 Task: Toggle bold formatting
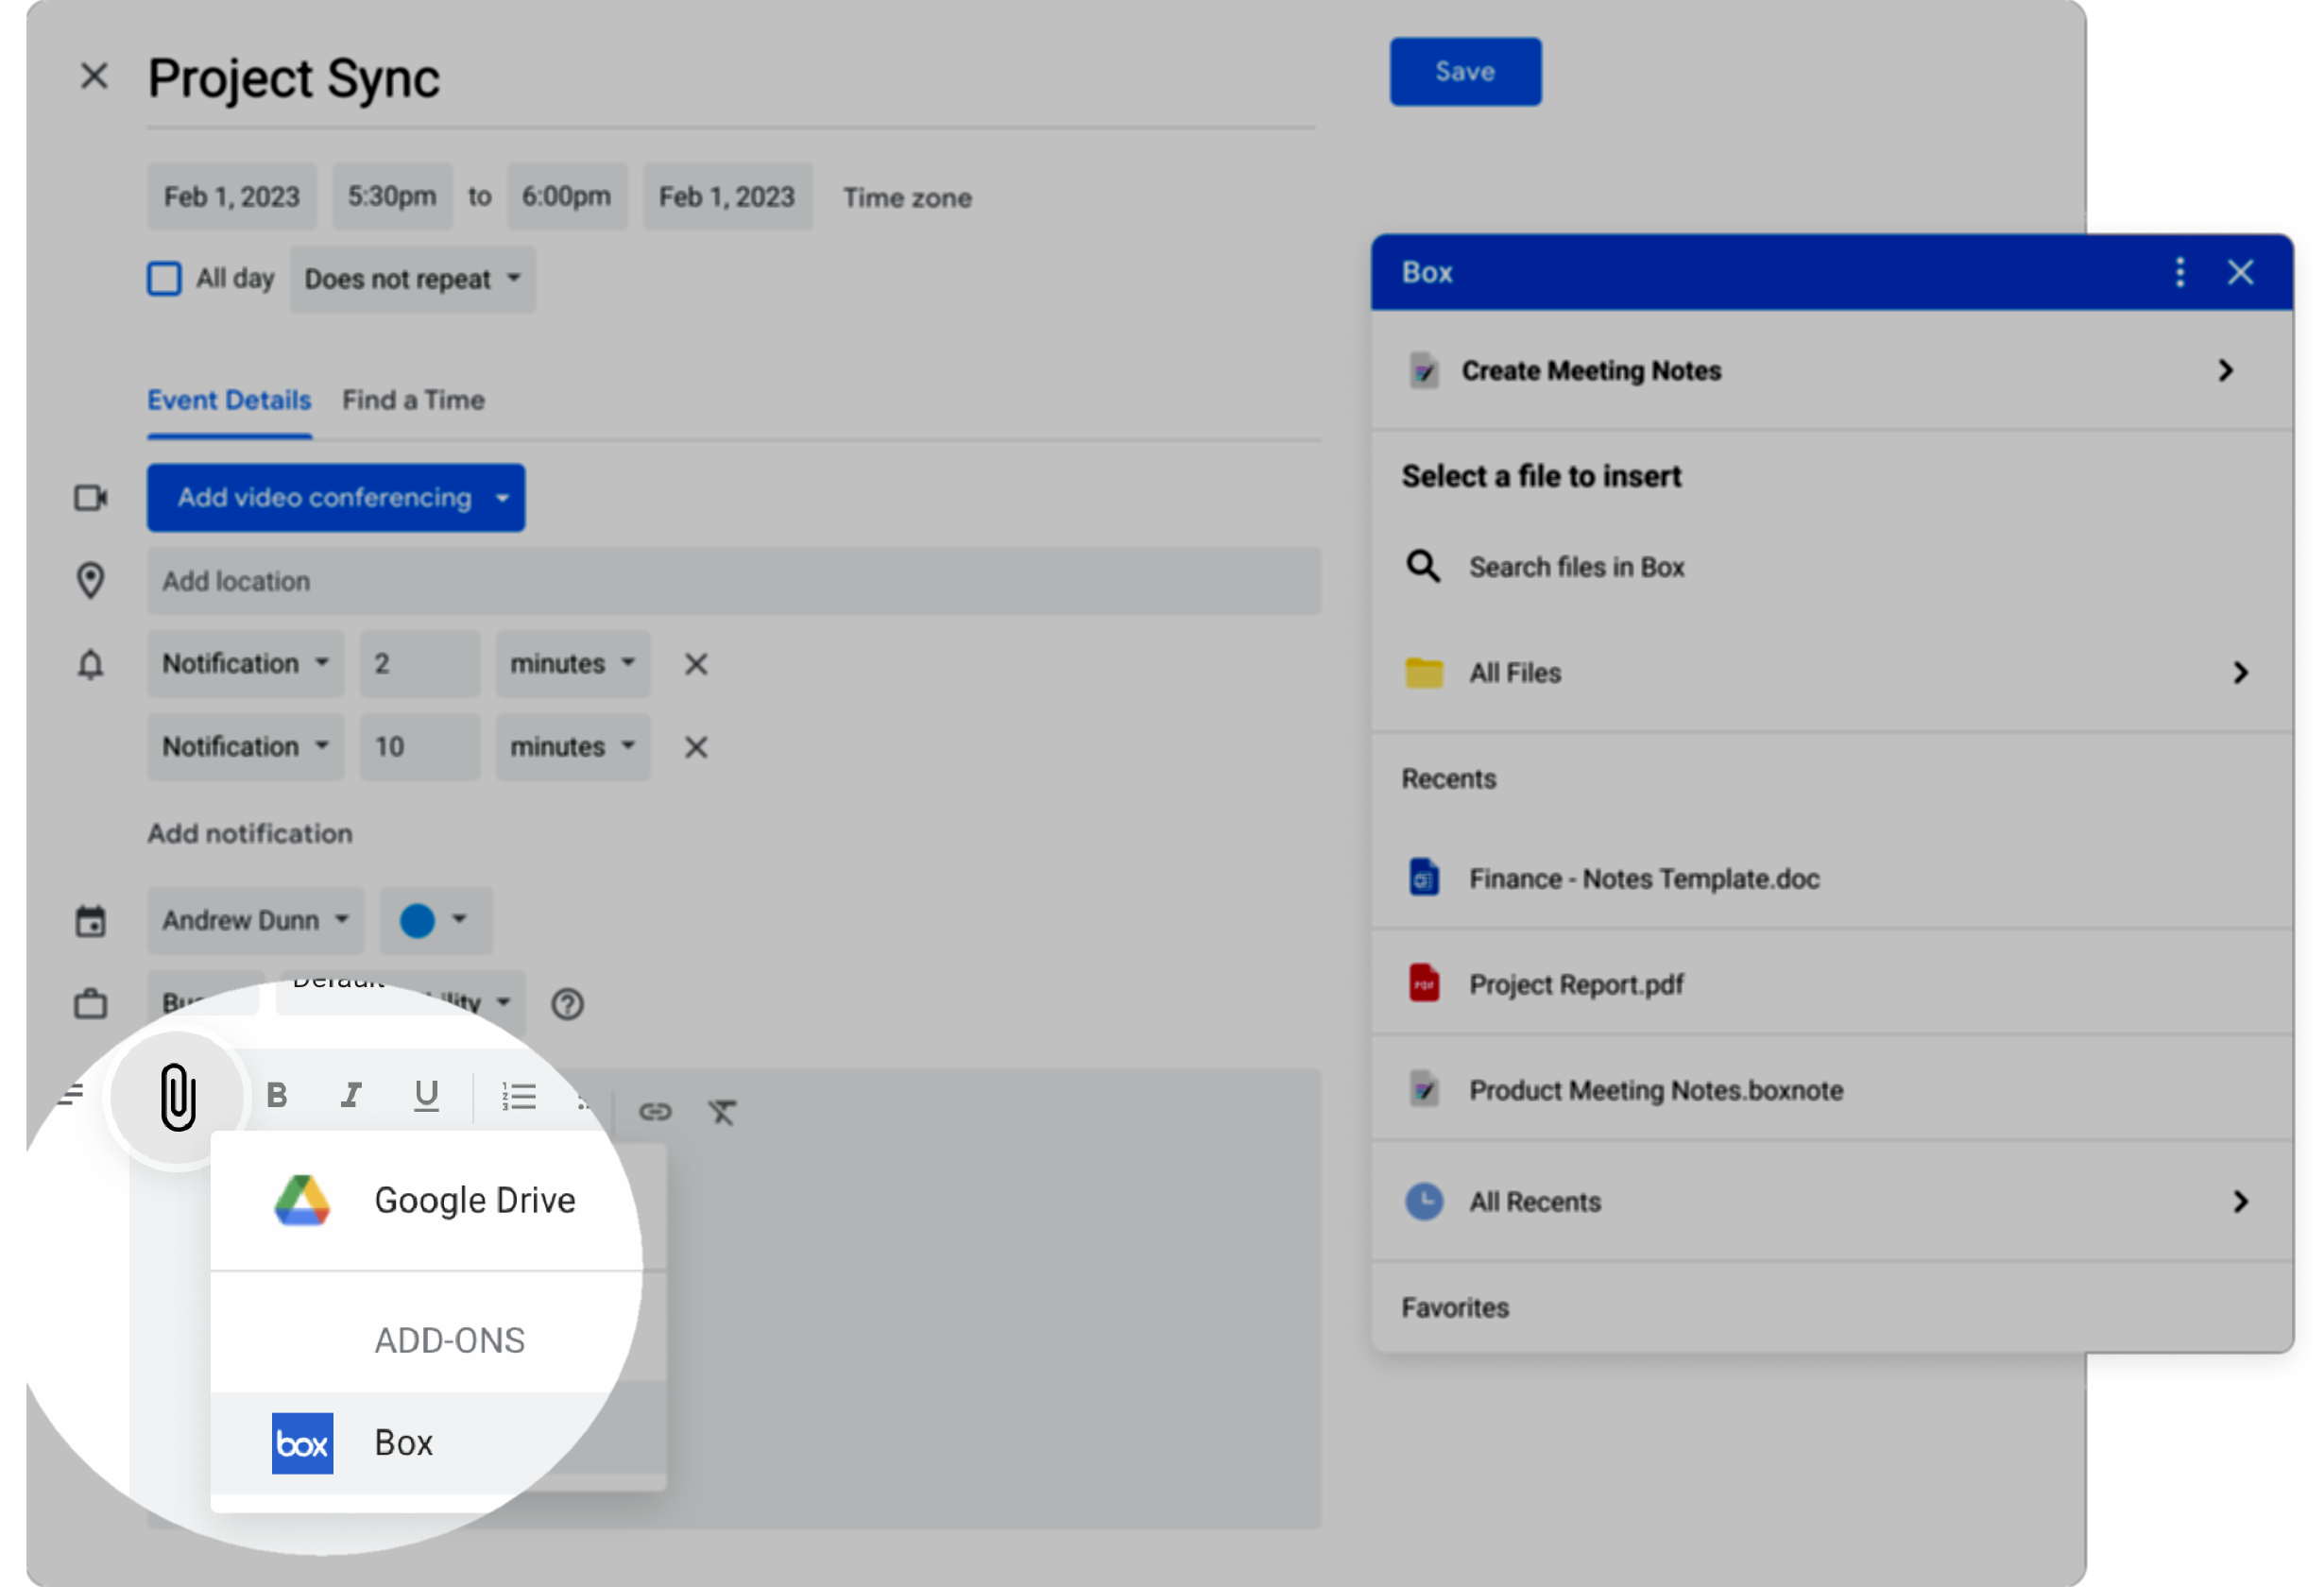[x=277, y=1096]
